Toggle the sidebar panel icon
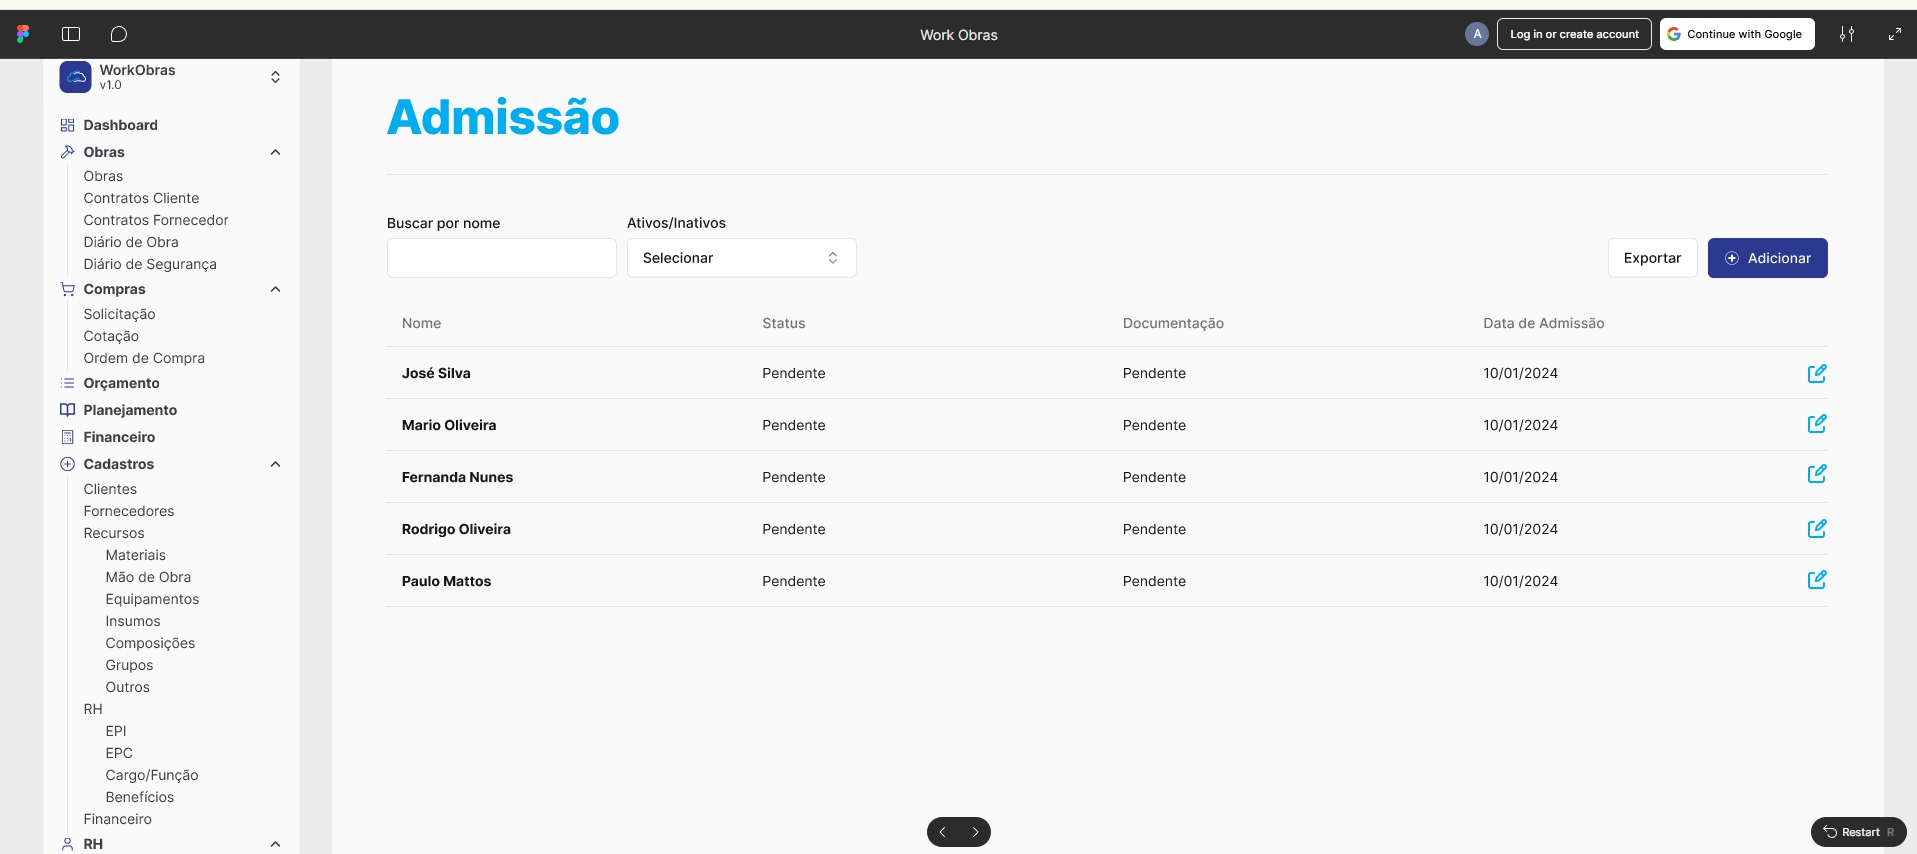The width and height of the screenshot is (1917, 854). (x=71, y=34)
